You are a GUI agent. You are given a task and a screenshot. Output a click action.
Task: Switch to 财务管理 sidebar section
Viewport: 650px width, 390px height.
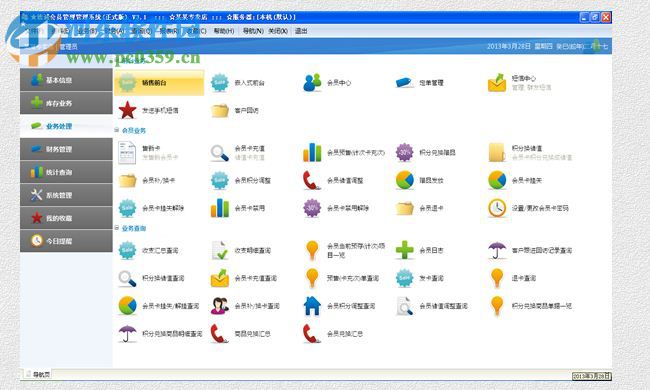click(x=66, y=149)
